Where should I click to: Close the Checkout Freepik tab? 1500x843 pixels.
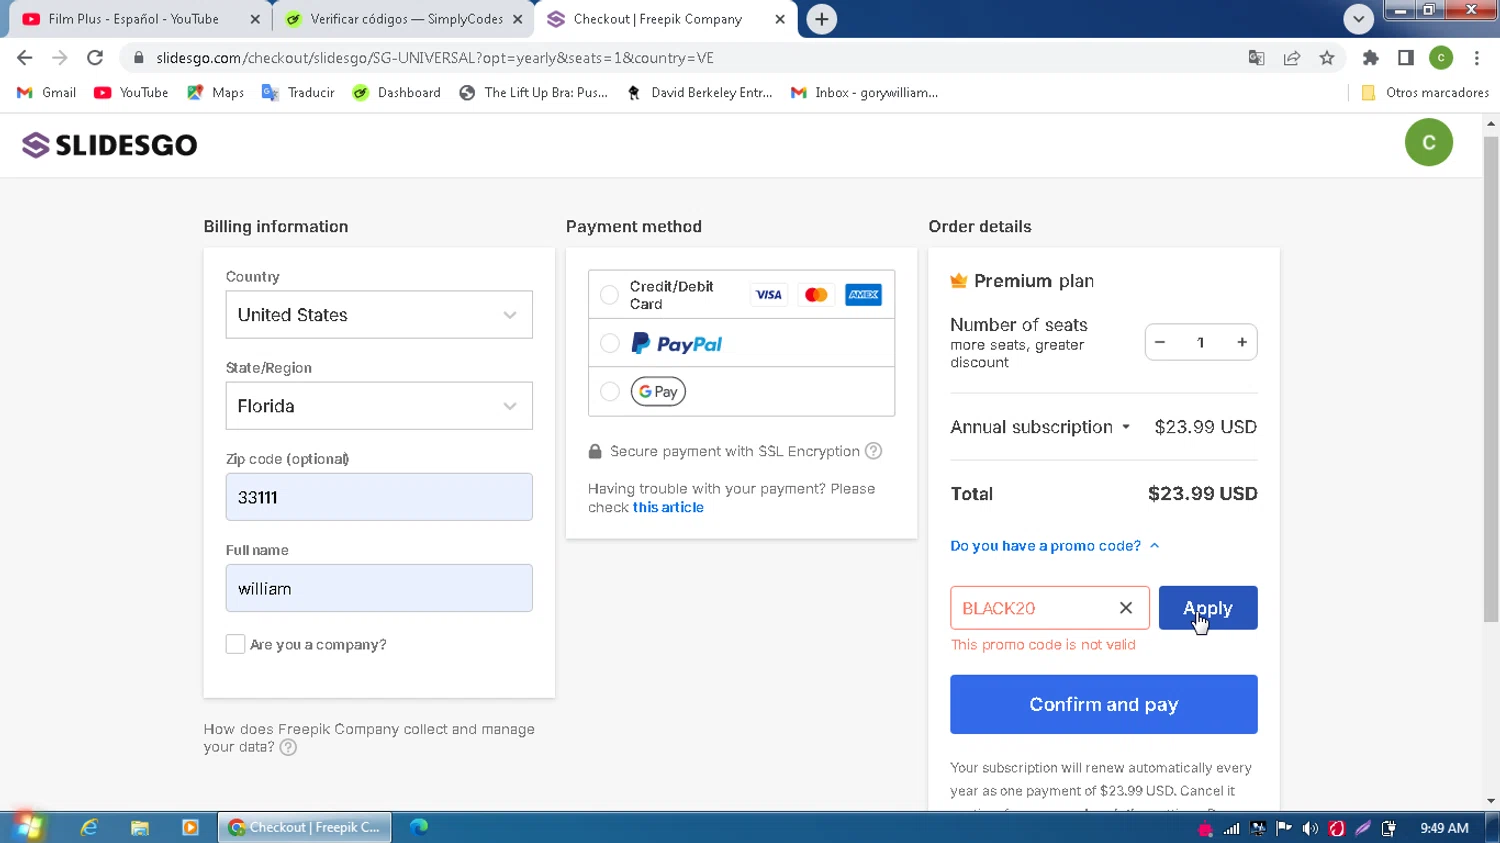click(x=780, y=19)
